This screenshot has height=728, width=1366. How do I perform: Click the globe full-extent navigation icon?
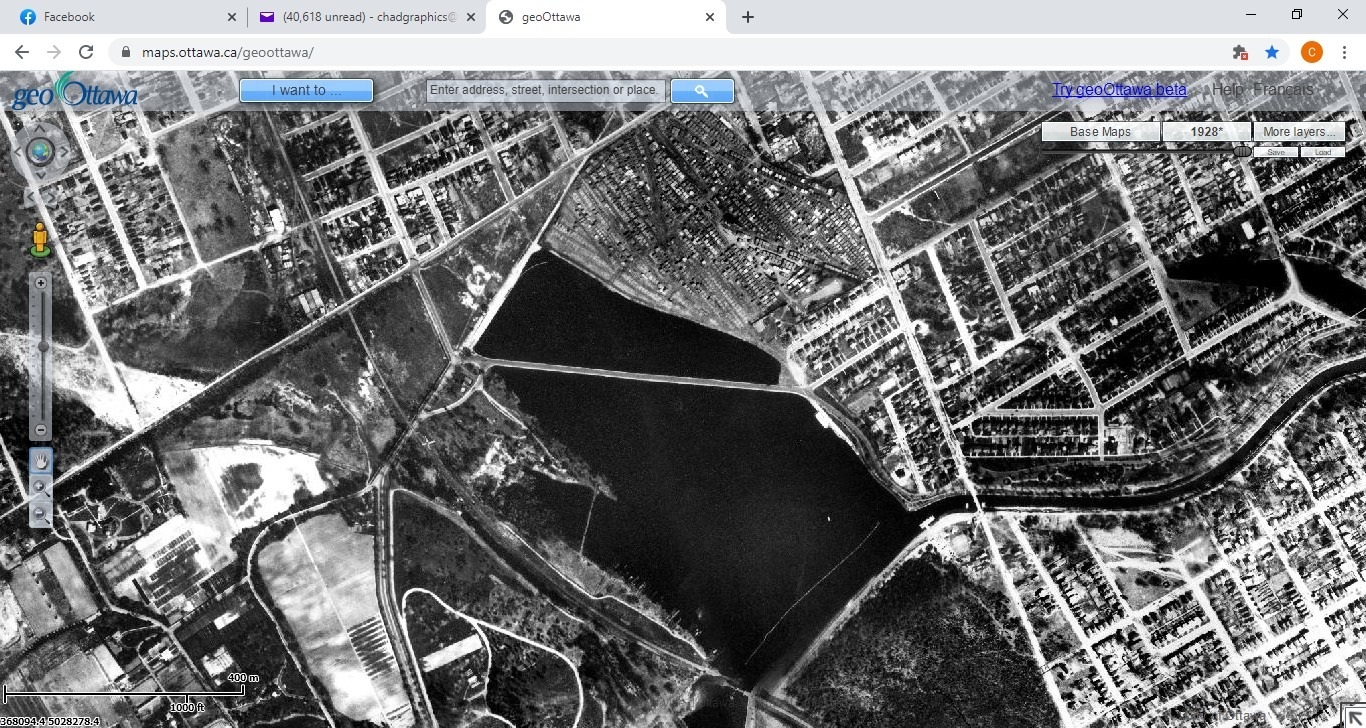coord(41,152)
